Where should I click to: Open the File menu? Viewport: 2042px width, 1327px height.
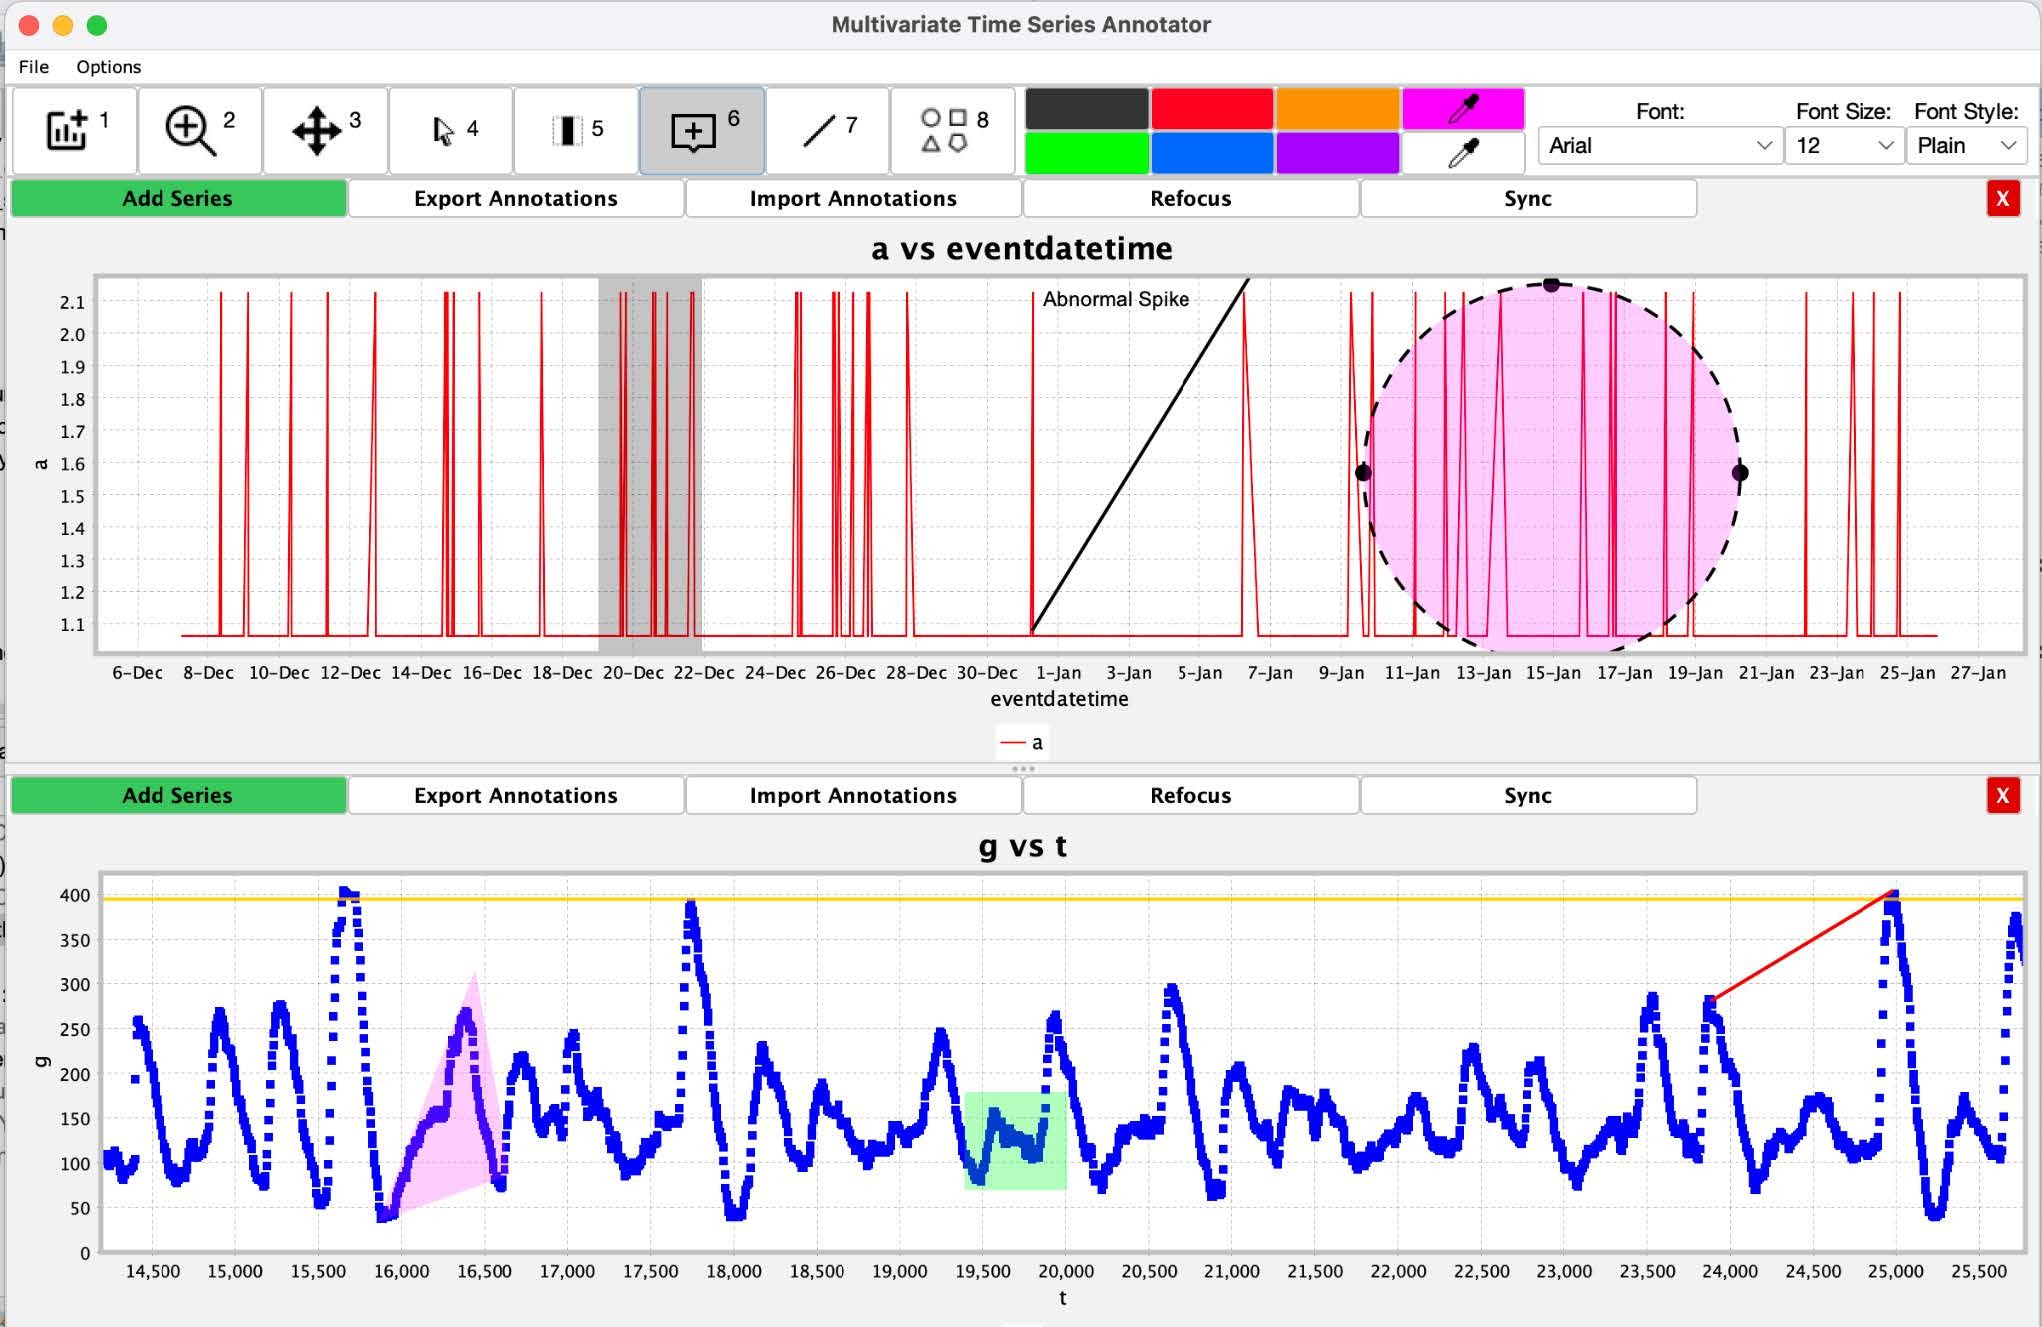33,67
